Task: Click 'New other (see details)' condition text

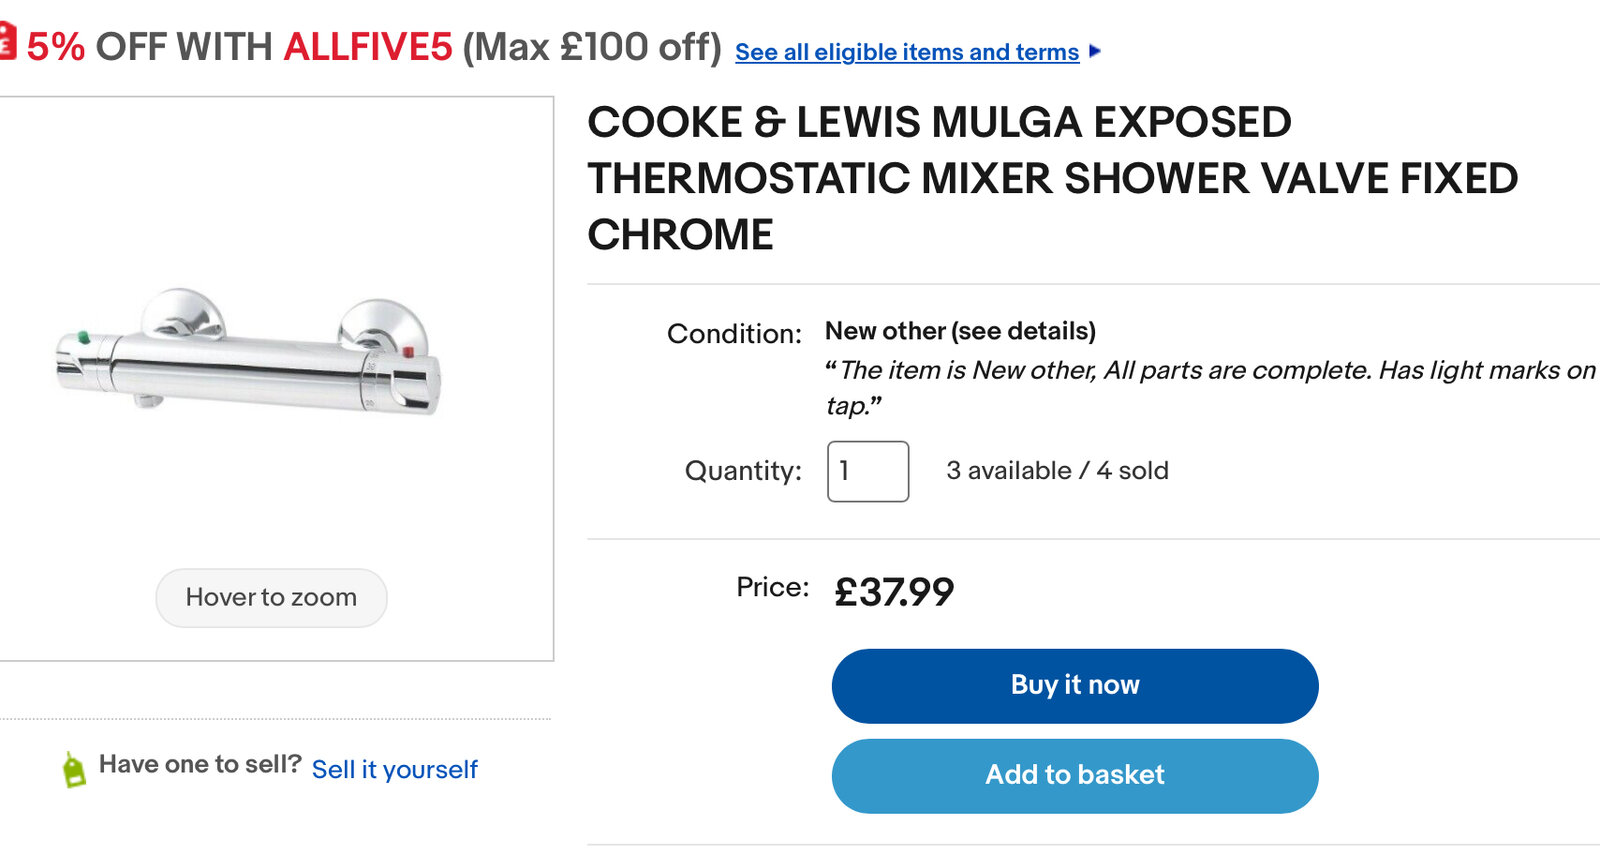Action: 959,331
